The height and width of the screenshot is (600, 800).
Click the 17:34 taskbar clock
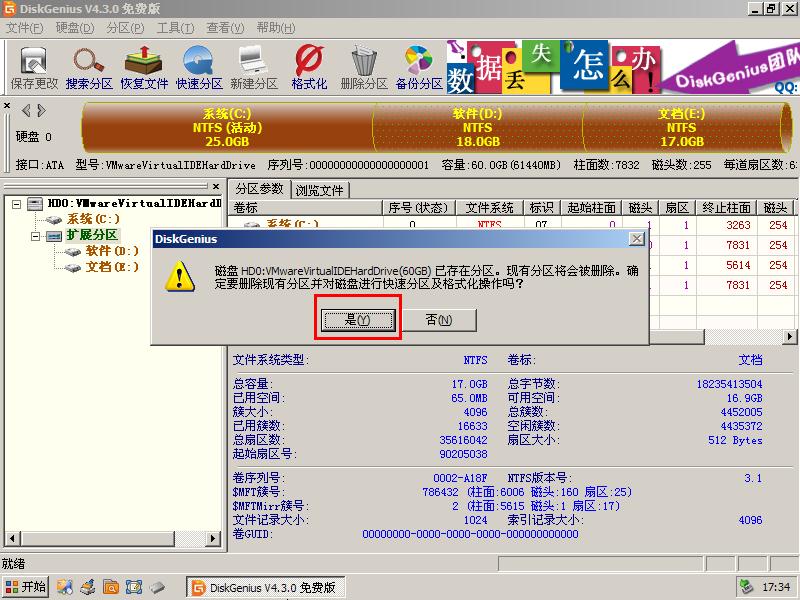click(776, 587)
